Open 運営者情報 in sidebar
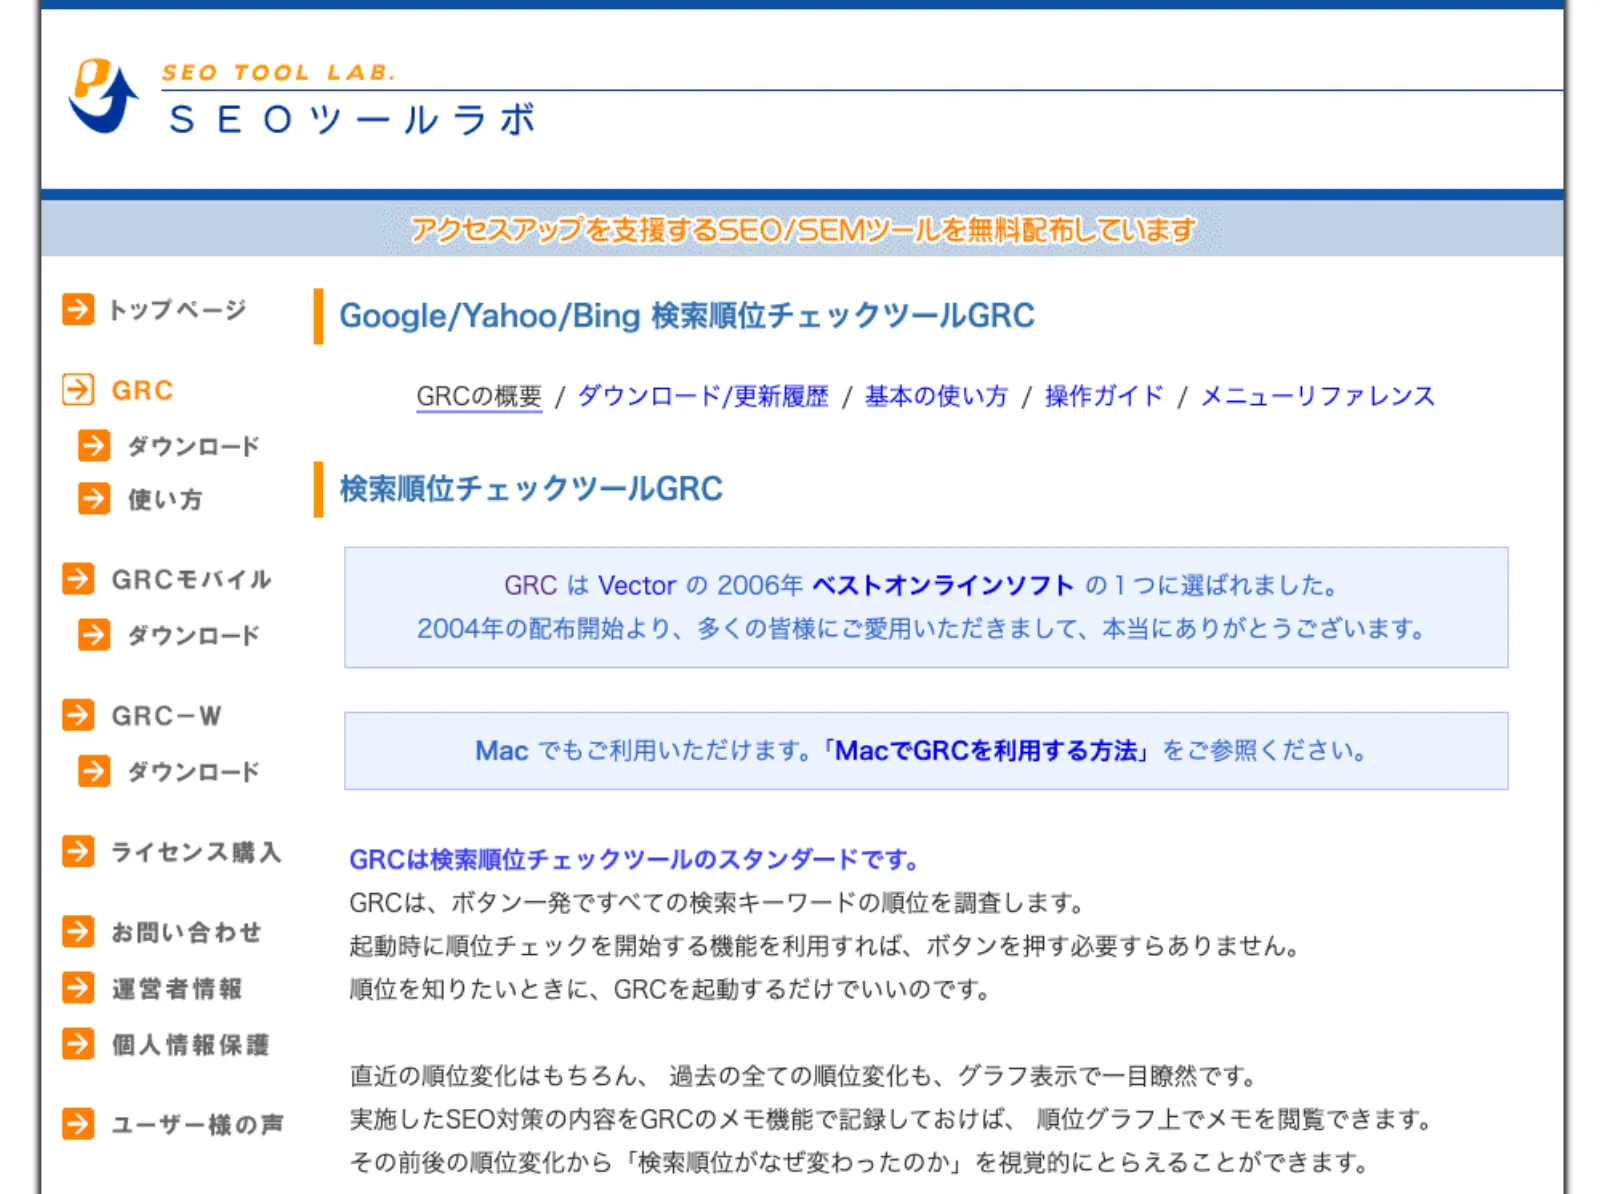The height and width of the screenshot is (1194, 1600). pyautogui.click(x=177, y=988)
